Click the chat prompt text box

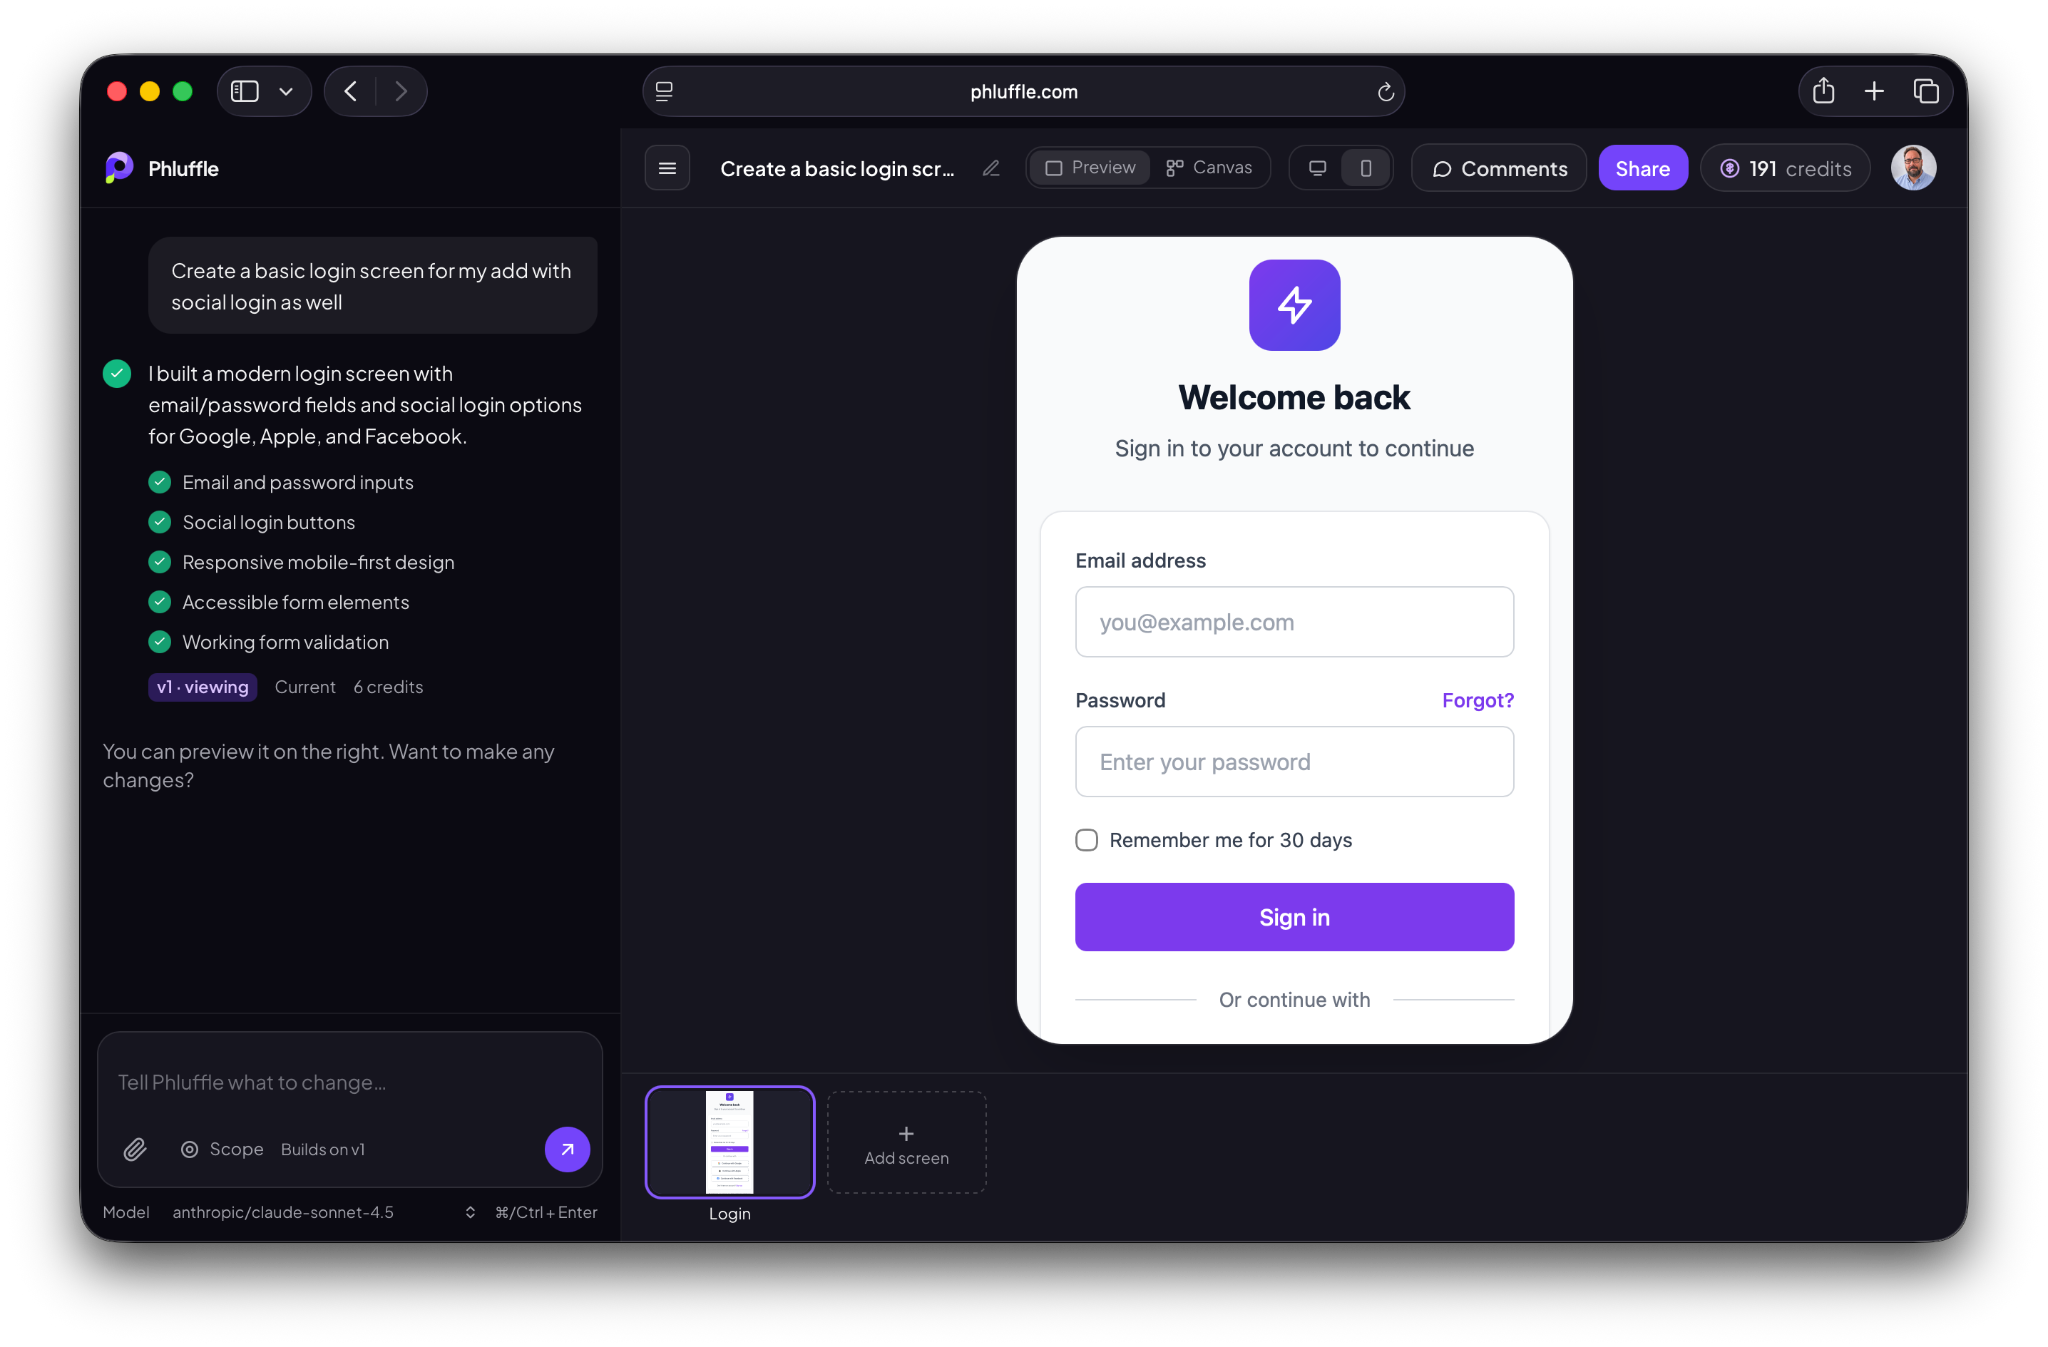click(x=350, y=1082)
